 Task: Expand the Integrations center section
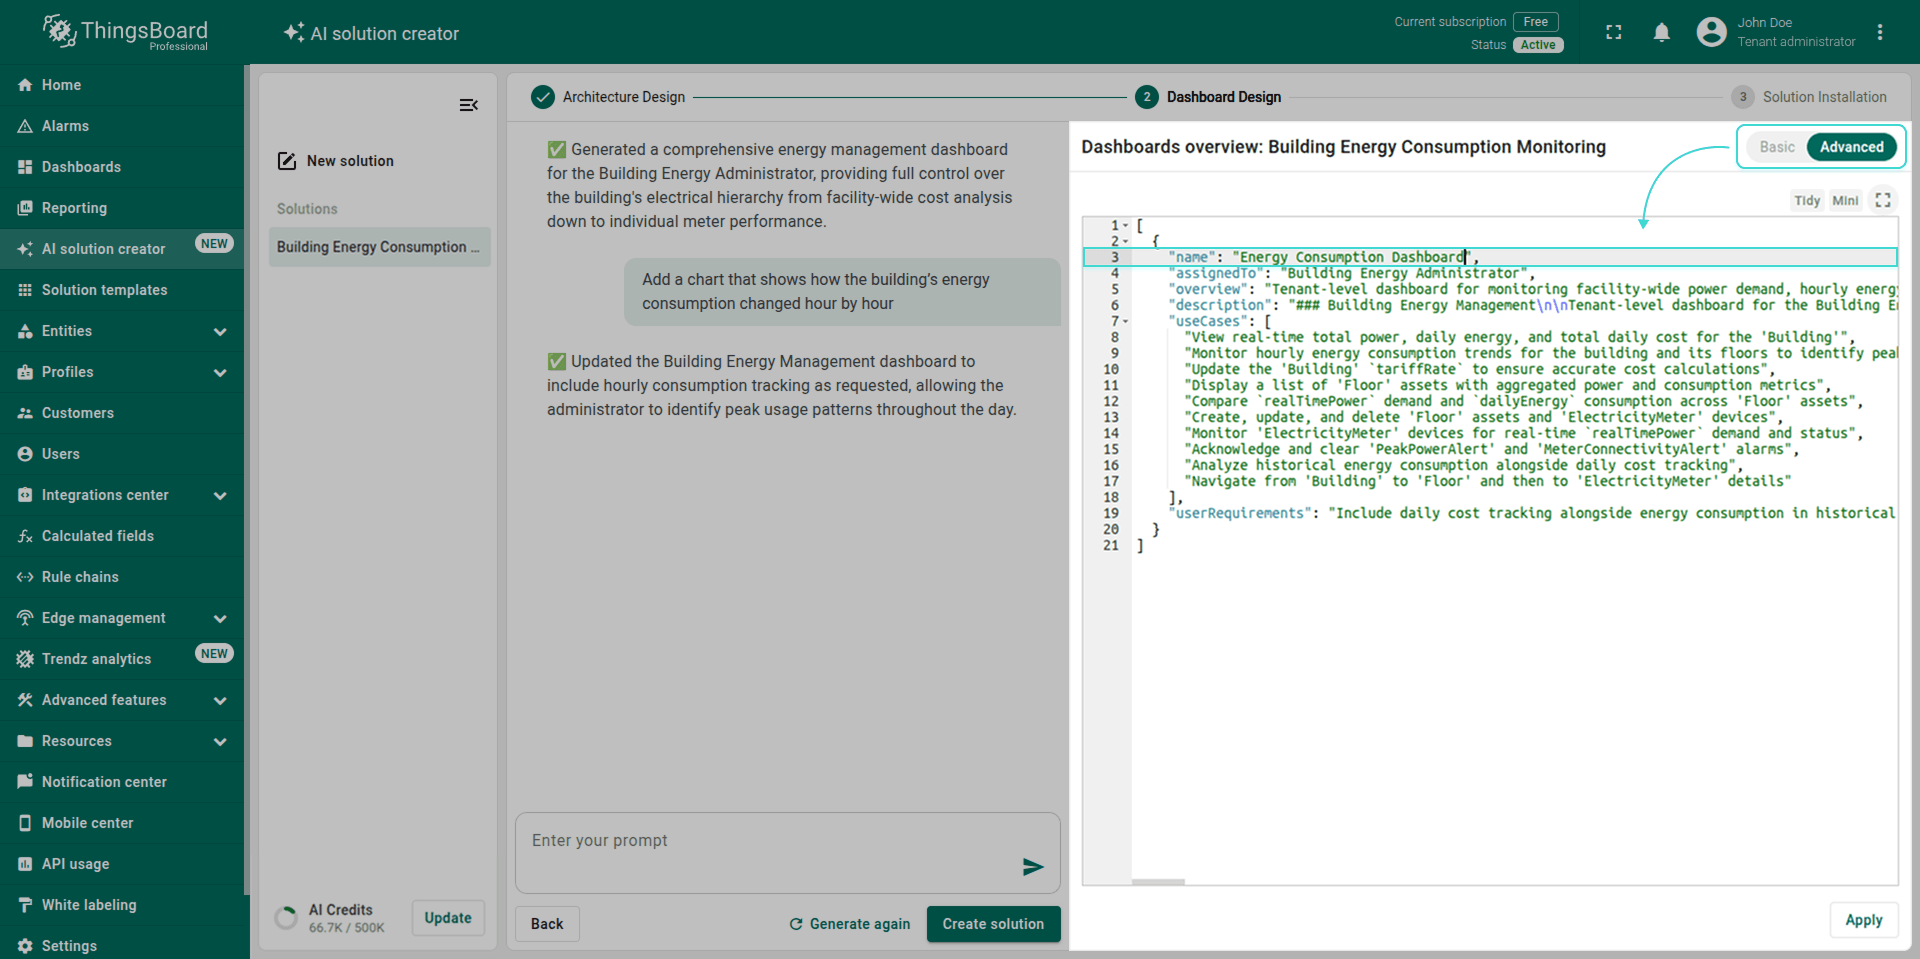click(x=220, y=495)
